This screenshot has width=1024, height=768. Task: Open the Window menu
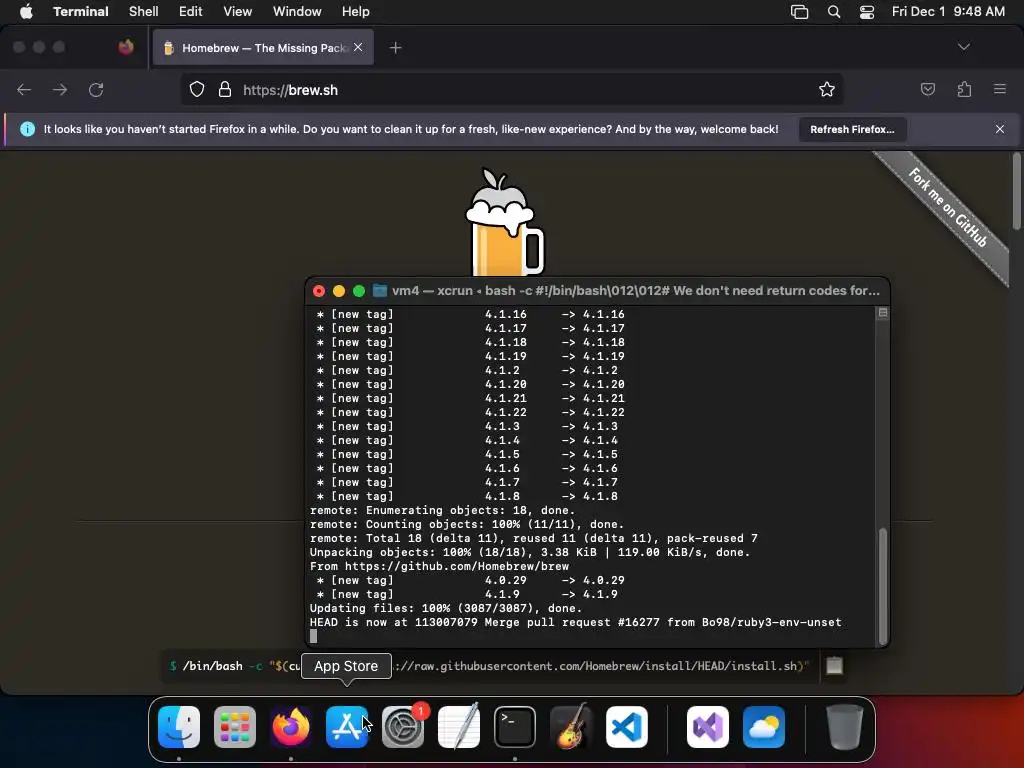(297, 12)
